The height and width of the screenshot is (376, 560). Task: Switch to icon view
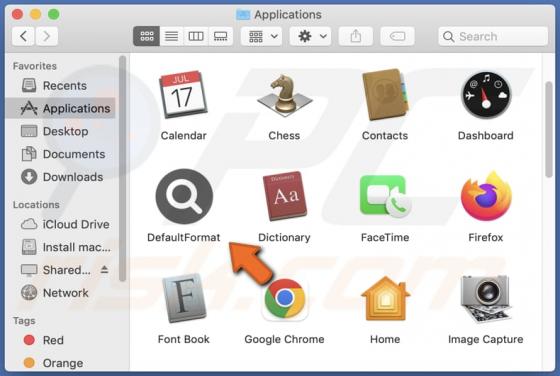pos(147,36)
